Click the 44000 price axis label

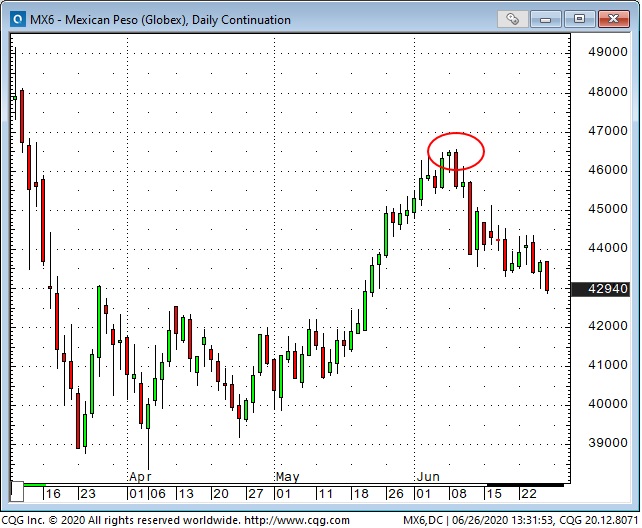click(x=608, y=248)
